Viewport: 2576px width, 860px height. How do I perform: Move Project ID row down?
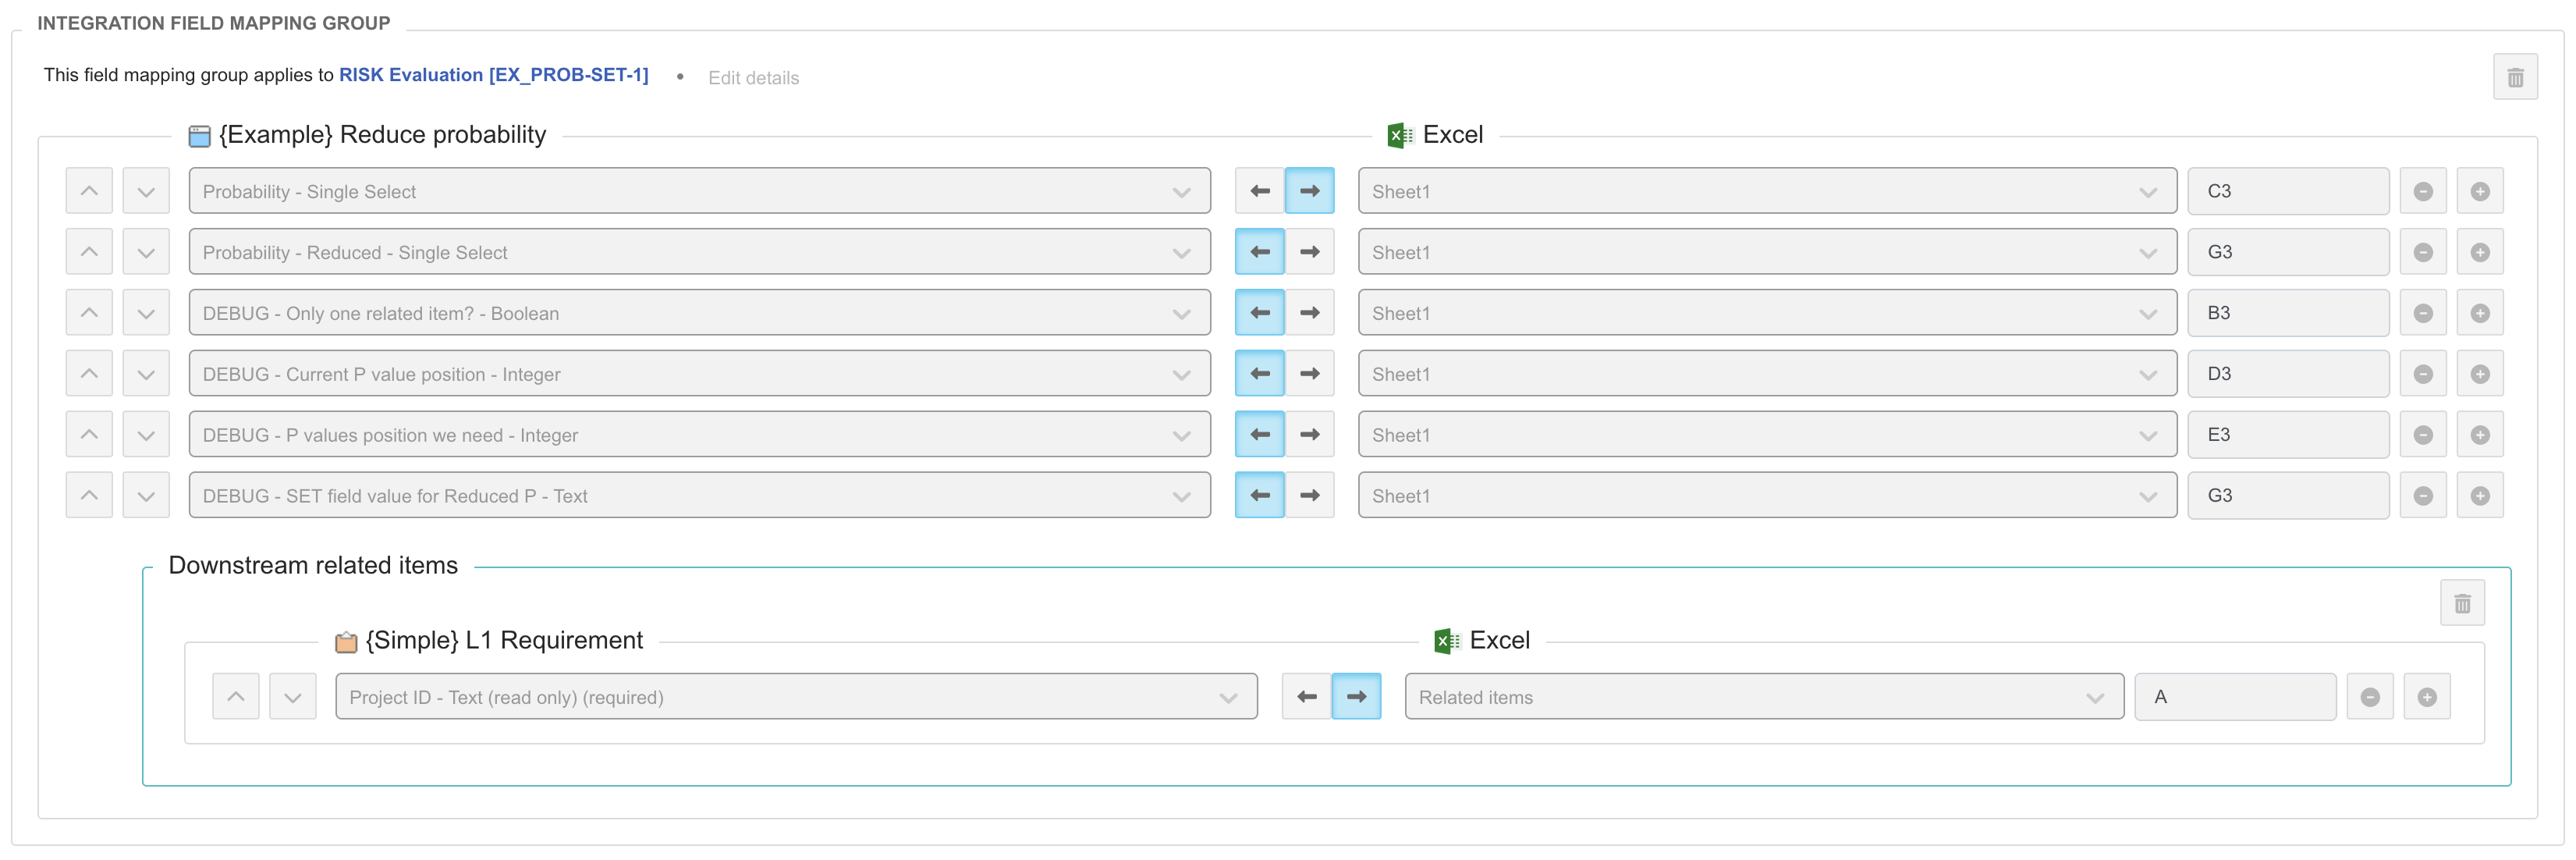[x=293, y=697]
